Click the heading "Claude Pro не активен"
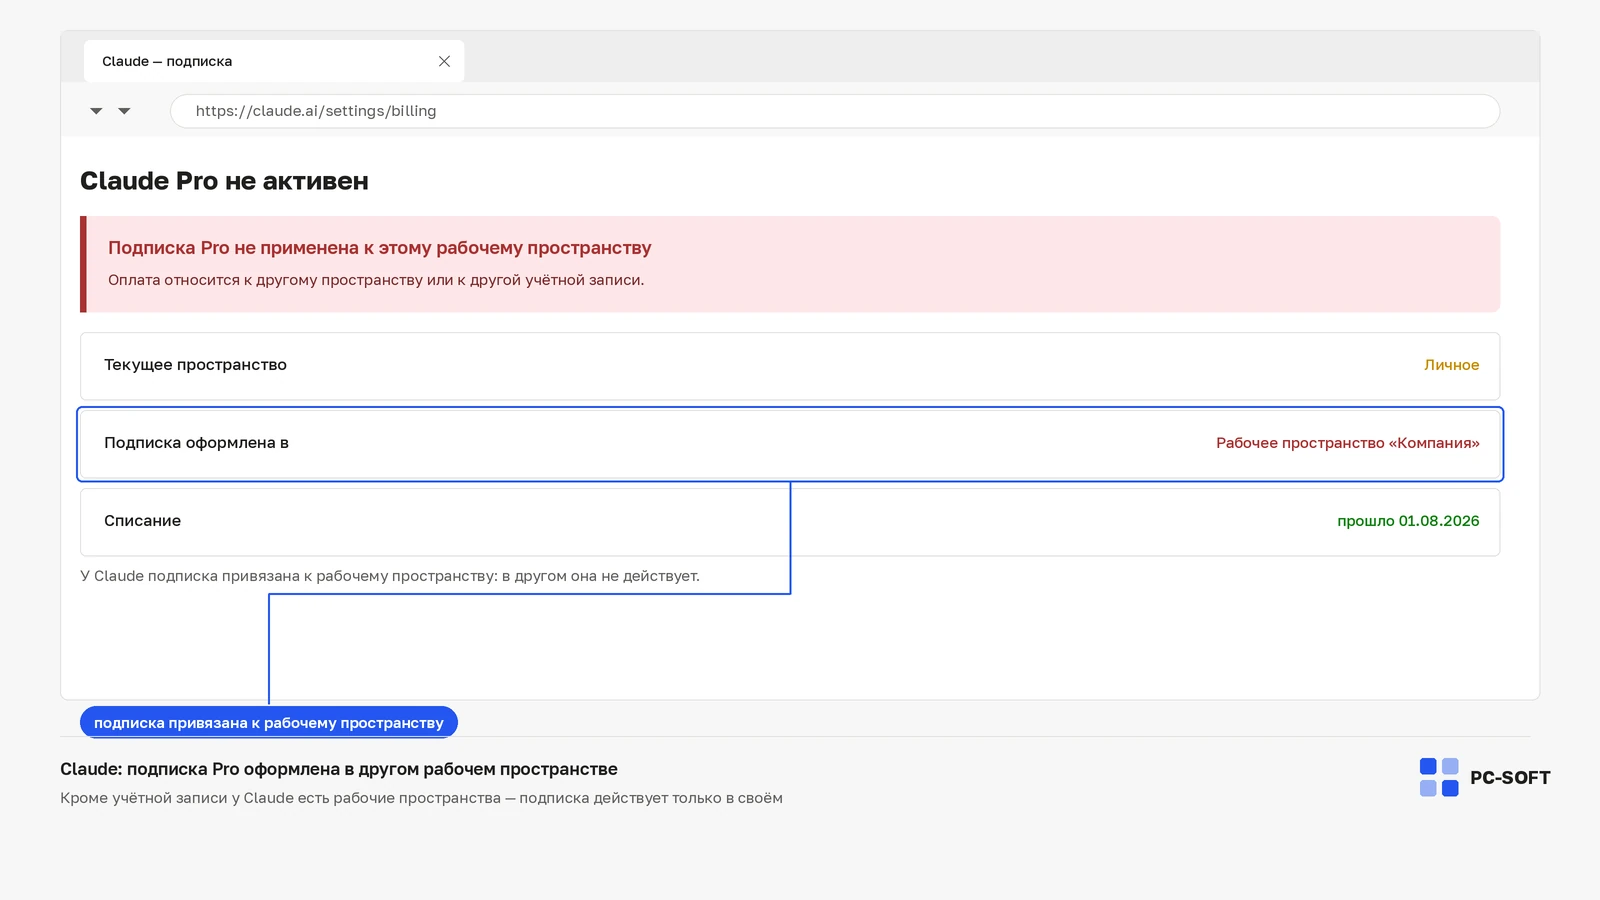 [x=224, y=181]
